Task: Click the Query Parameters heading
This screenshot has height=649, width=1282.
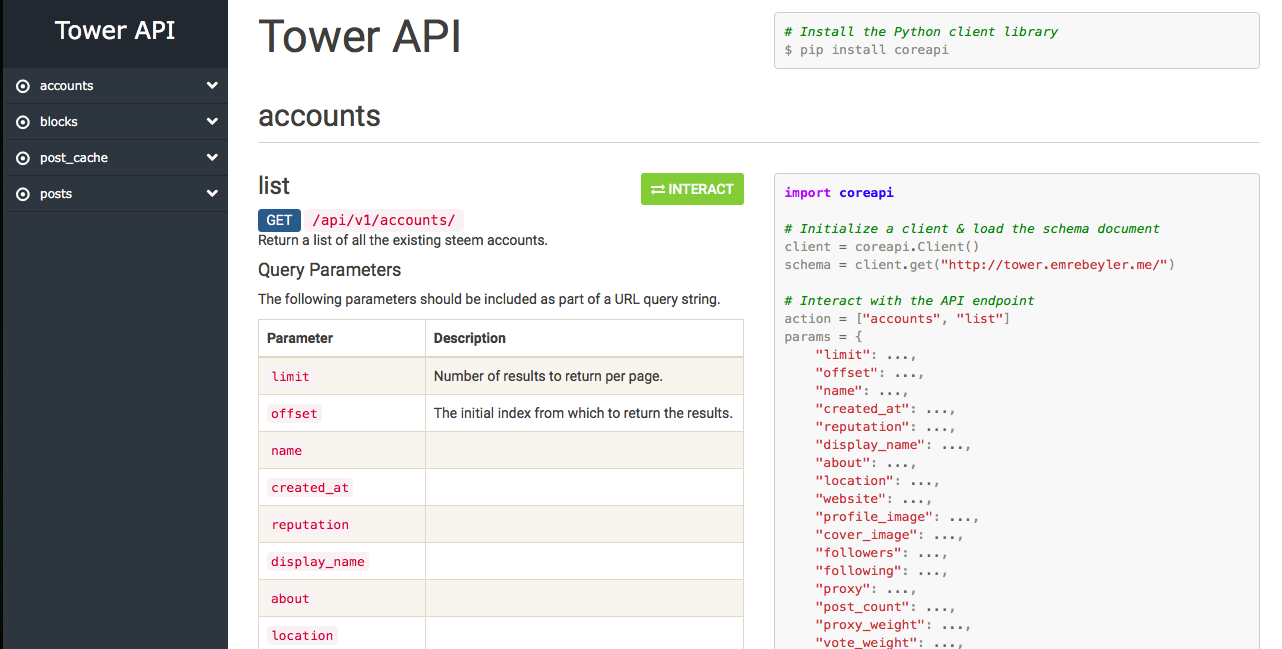Action: [329, 270]
